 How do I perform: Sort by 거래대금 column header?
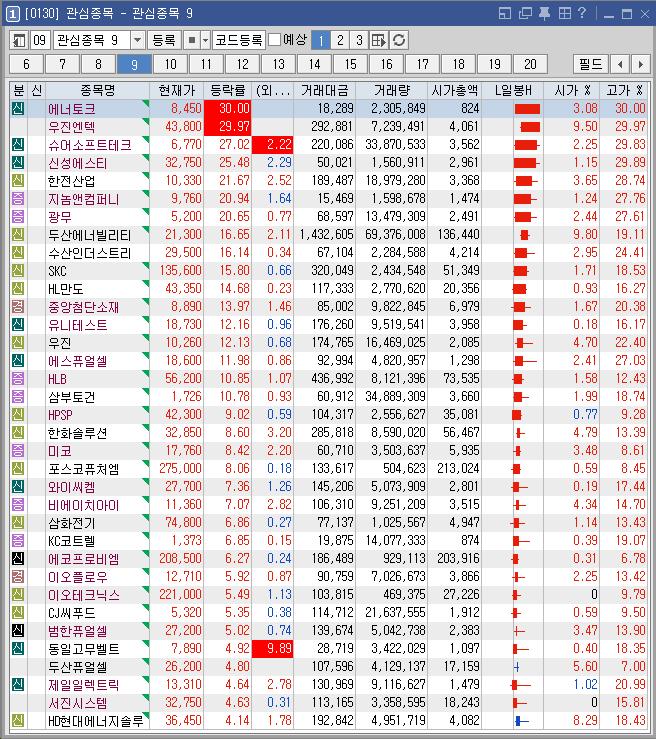pos(325,90)
